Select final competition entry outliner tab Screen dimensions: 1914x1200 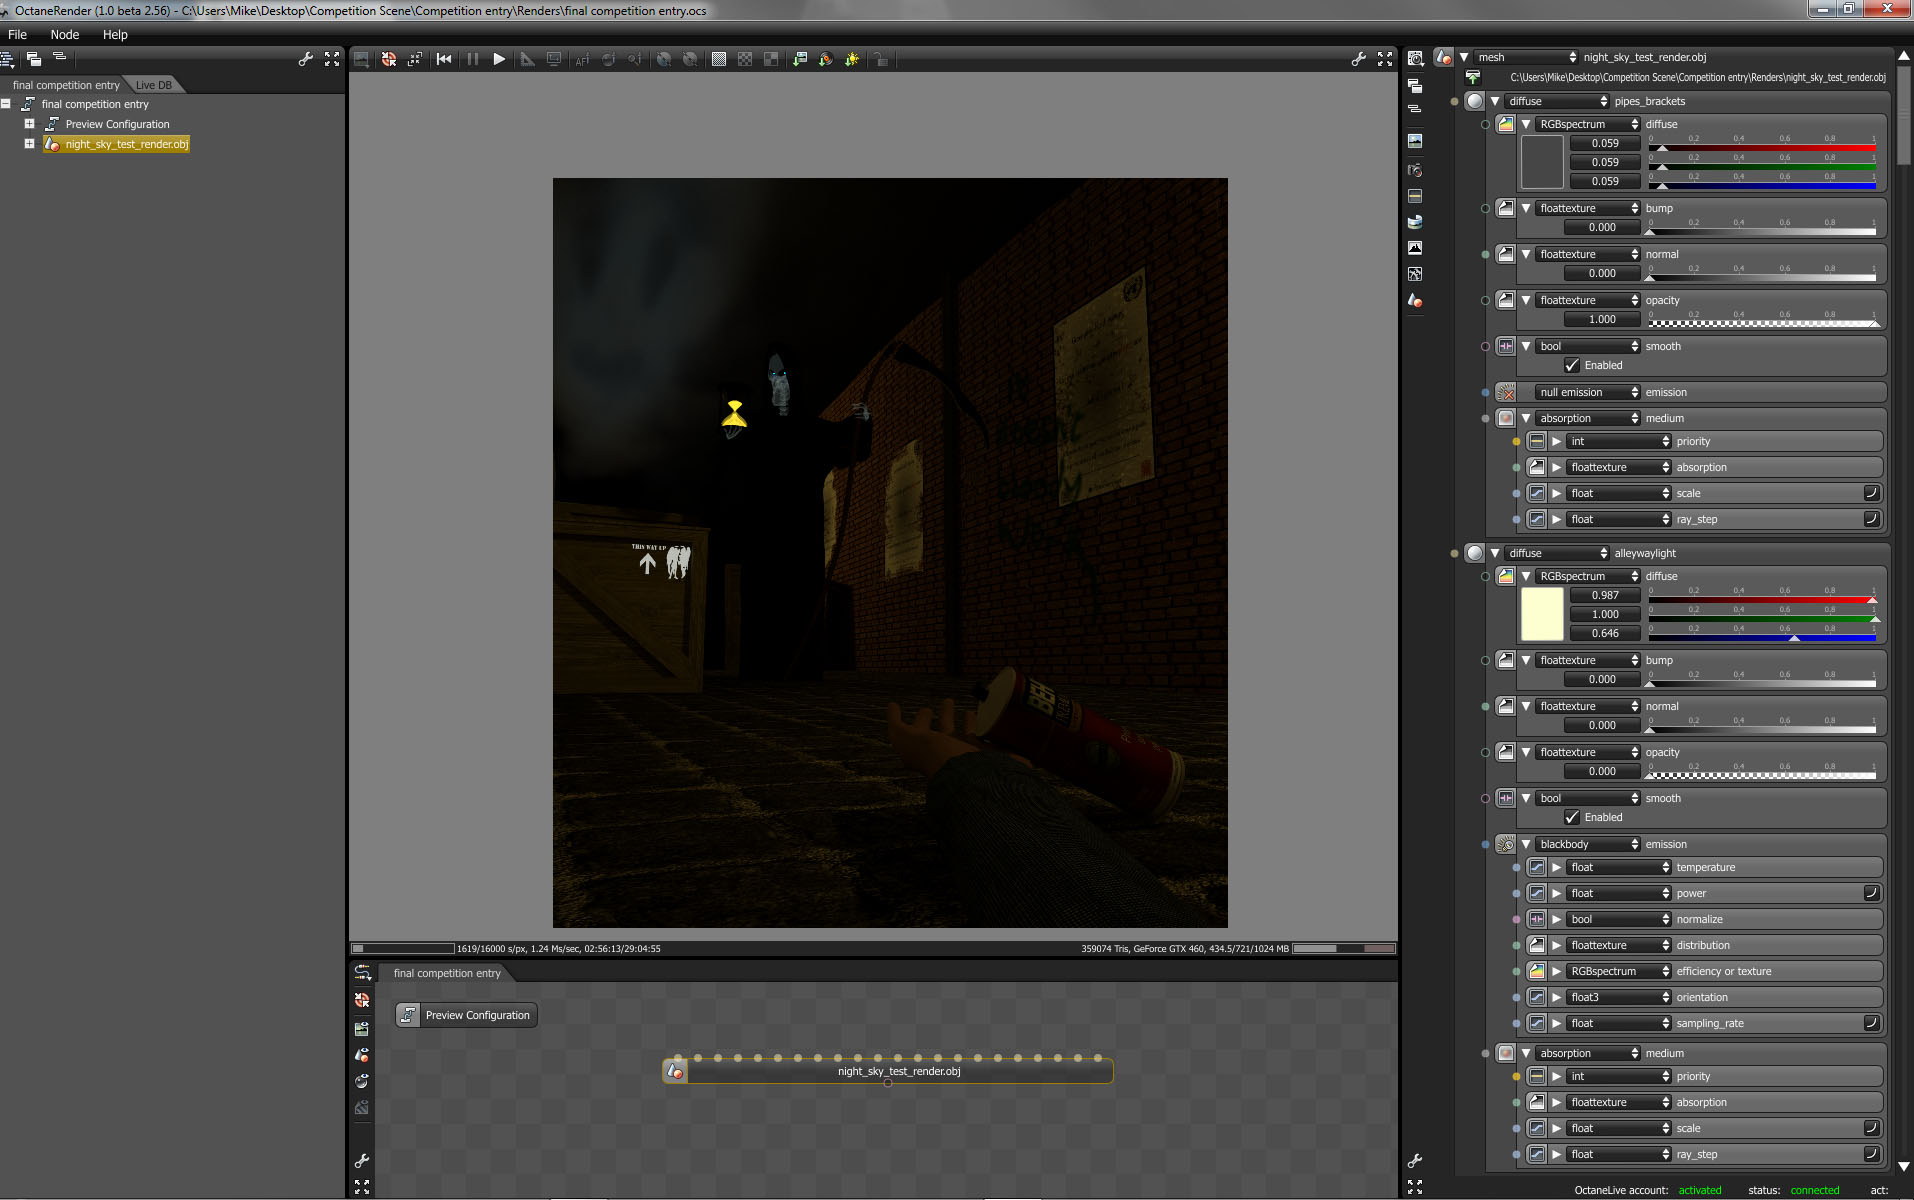tap(66, 86)
